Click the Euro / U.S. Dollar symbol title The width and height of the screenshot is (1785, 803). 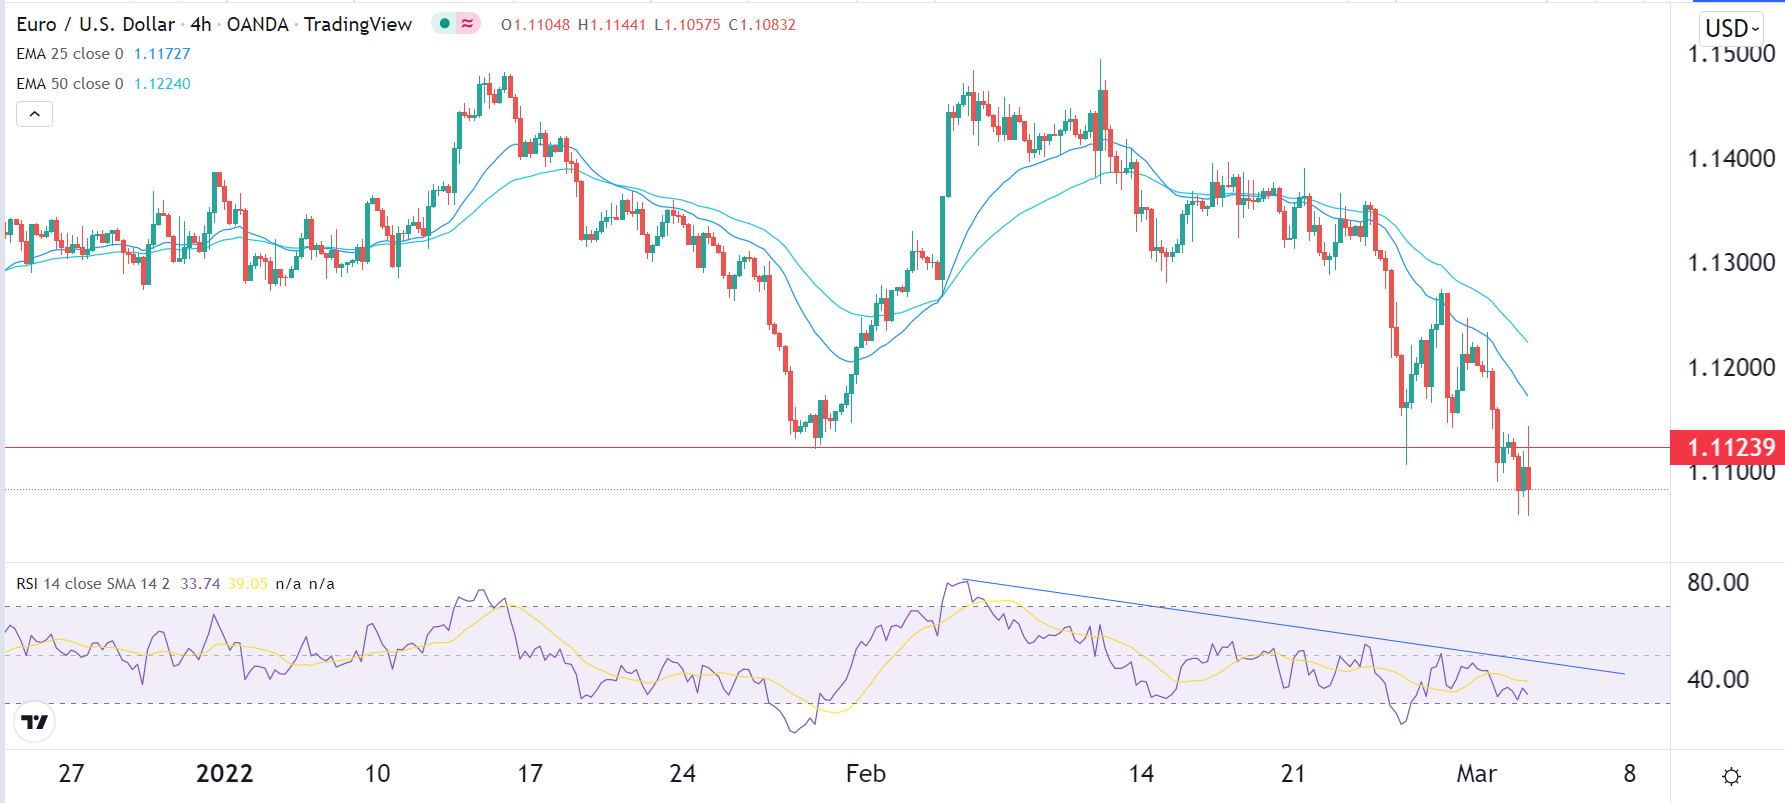tap(96, 24)
